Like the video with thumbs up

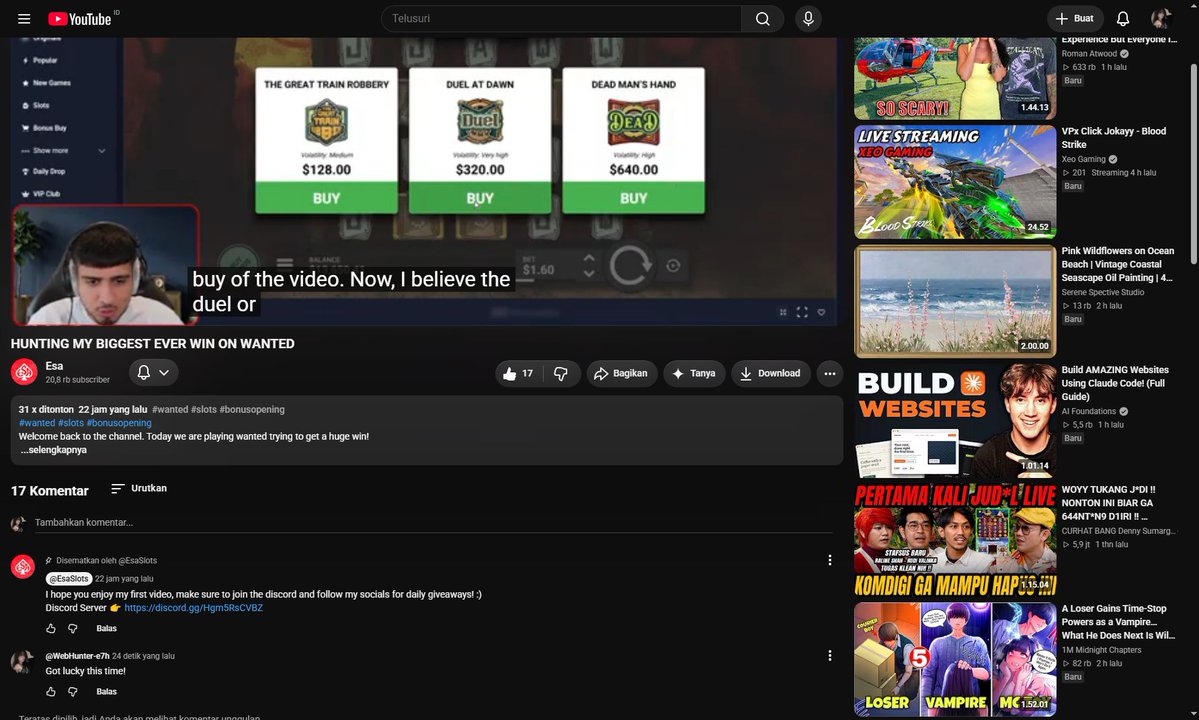pos(518,373)
